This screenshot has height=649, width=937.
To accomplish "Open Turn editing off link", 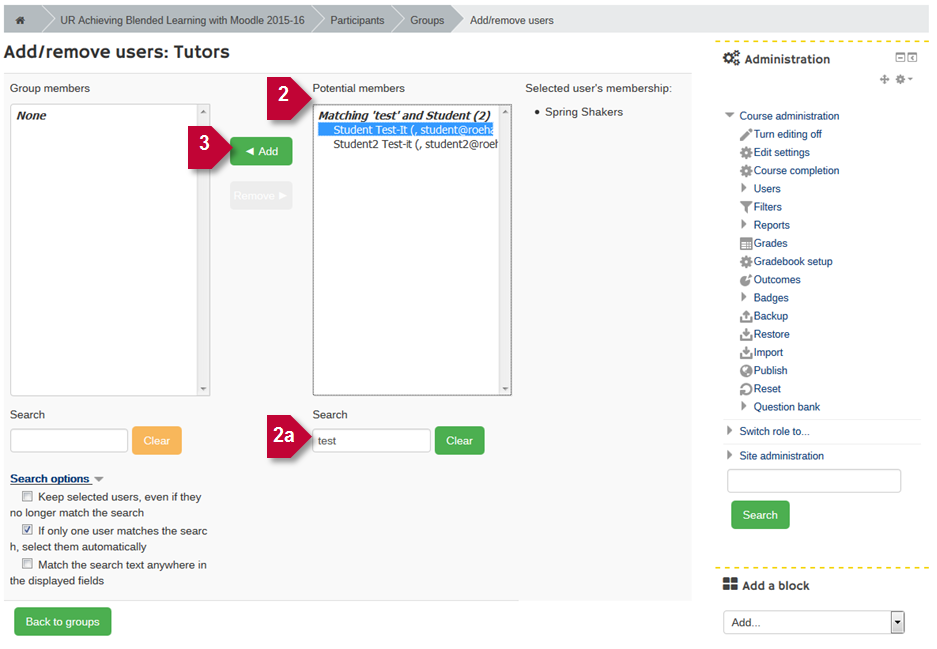I will 788,134.
